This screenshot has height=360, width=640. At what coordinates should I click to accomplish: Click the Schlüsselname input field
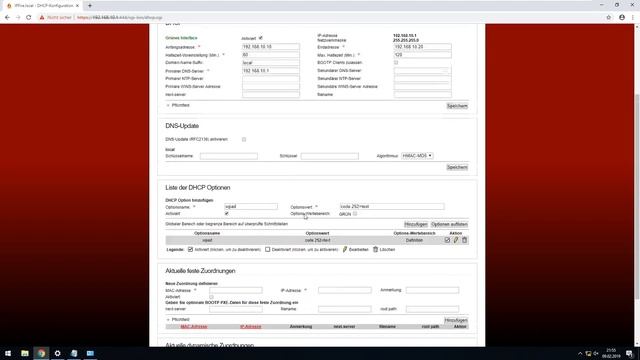click(229, 156)
